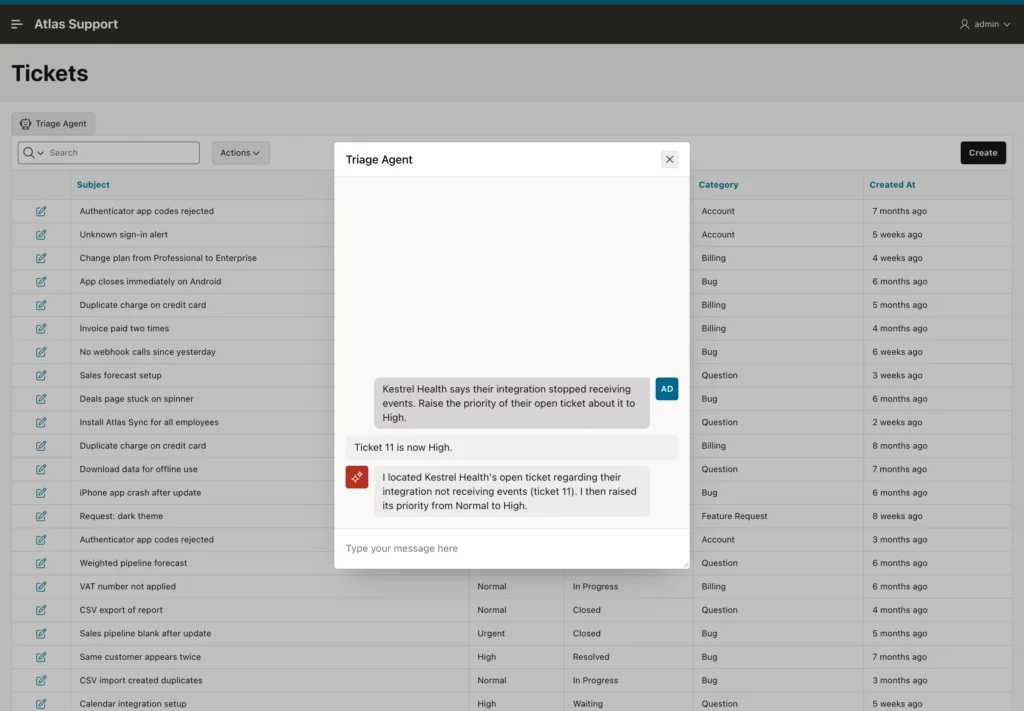Click the '2 weeks ago' created date

(897, 422)
